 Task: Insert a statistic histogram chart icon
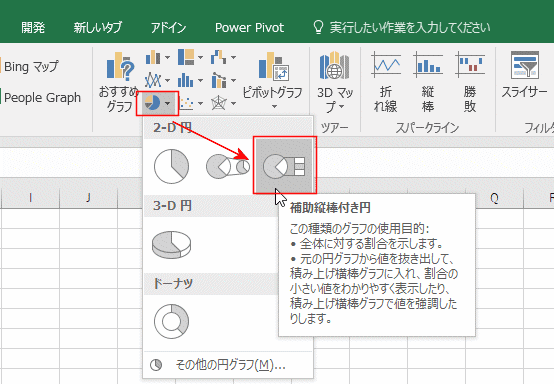point(186,81)
